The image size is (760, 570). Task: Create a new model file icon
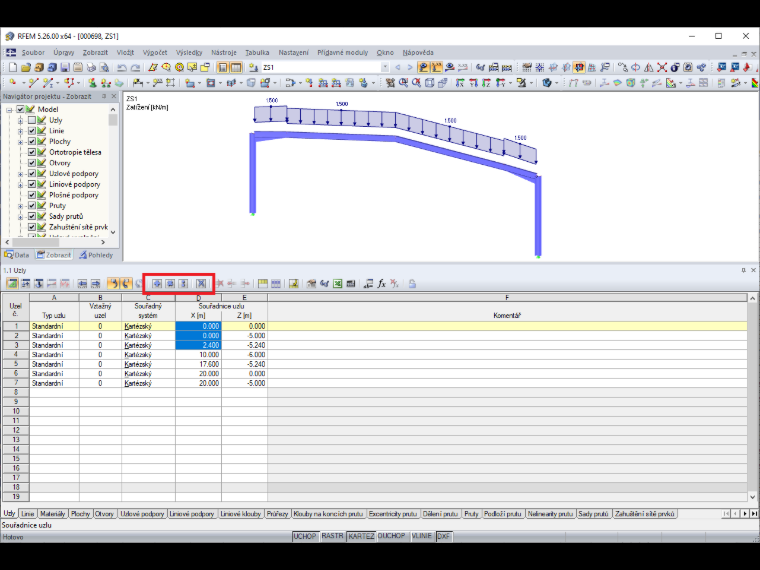coord(13,67)
